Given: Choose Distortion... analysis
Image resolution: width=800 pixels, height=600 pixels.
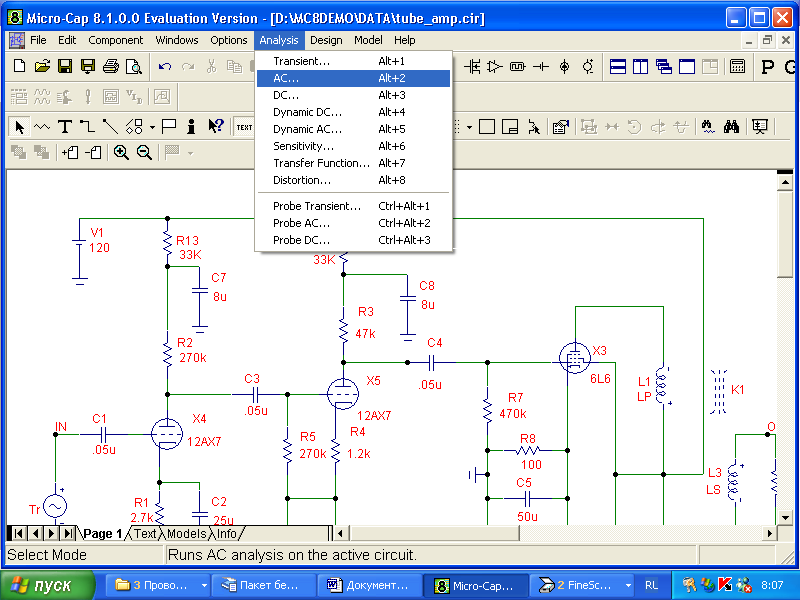Looking at the screenshot, I should click(x=353, y=180).
